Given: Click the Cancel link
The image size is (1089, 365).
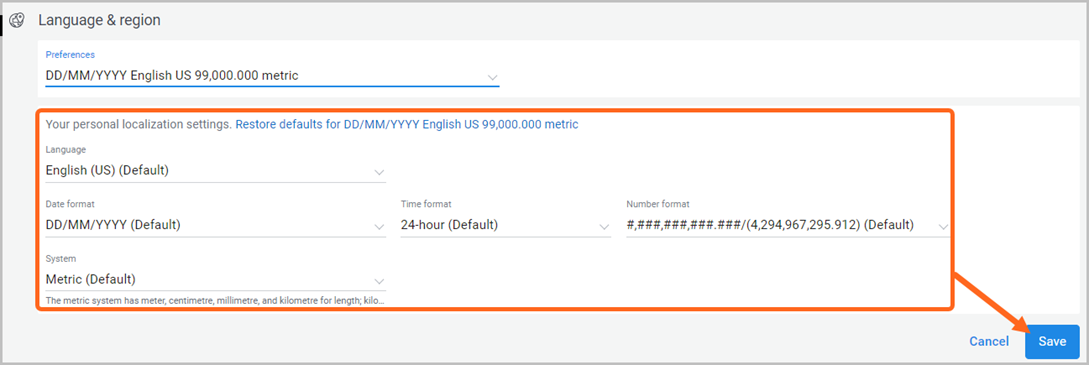Looking at the screenshot, I should pyautogui.click(x=989, y=341).
